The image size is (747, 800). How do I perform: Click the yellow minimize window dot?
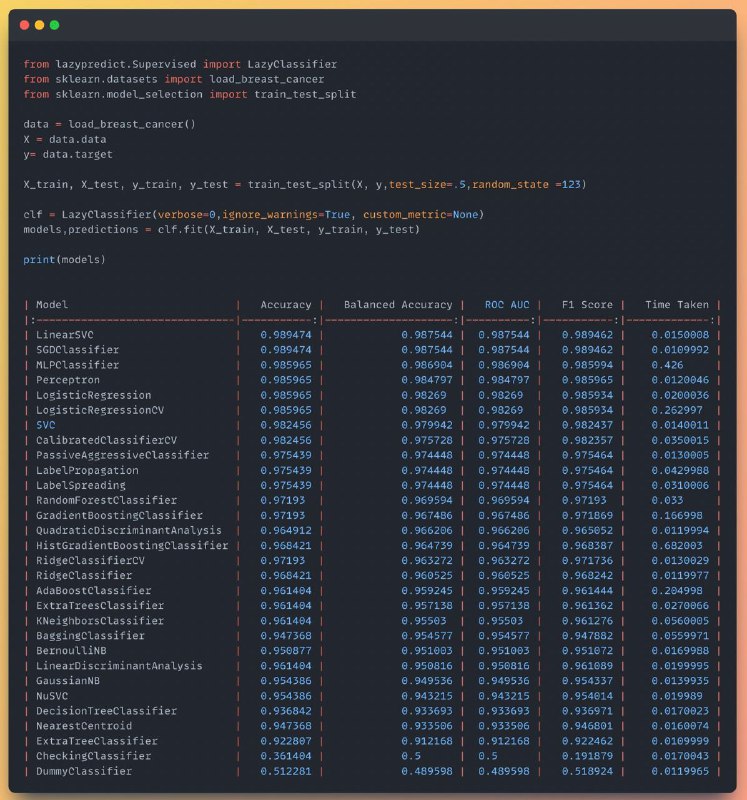[x=39, y=25]
